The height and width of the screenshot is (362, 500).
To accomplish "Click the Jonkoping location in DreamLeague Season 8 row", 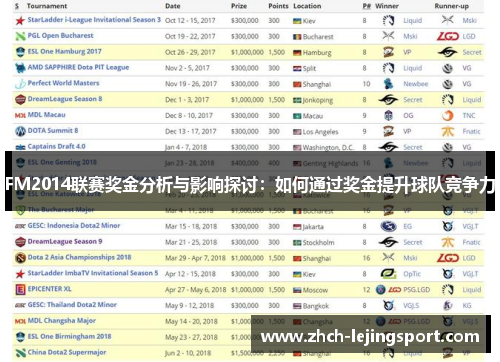I will tap(317, 100).
